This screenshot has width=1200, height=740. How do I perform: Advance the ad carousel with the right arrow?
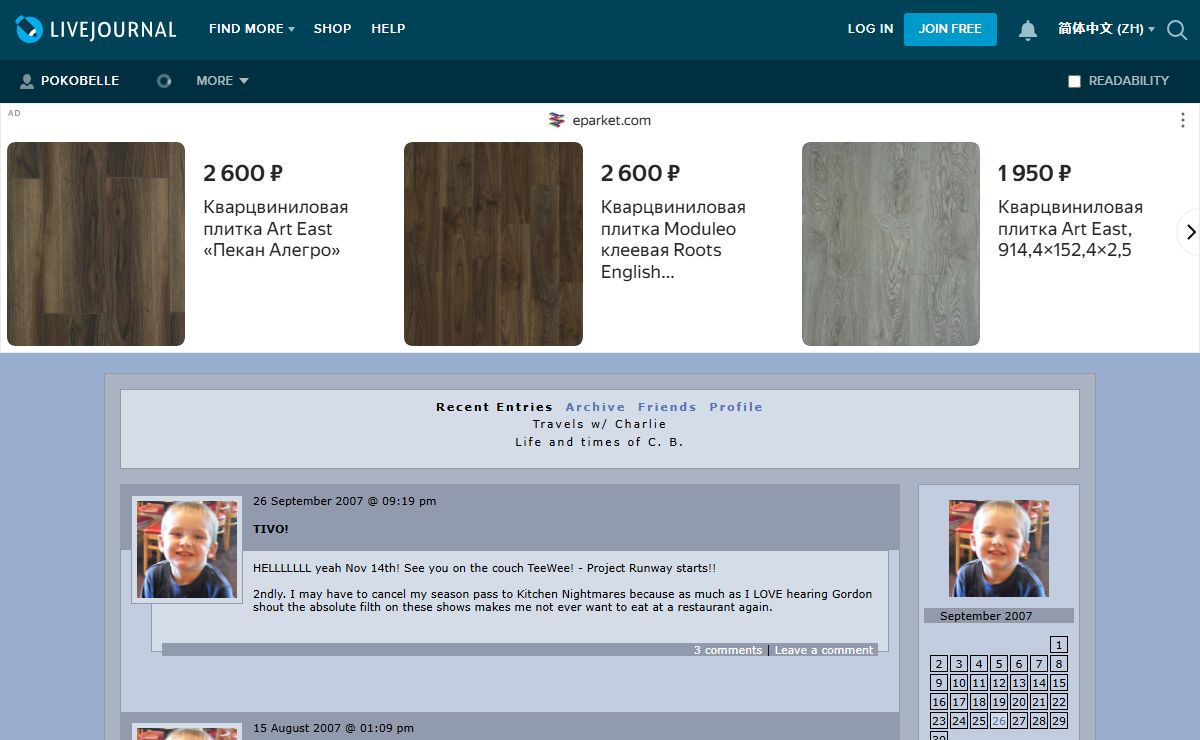1189,232
